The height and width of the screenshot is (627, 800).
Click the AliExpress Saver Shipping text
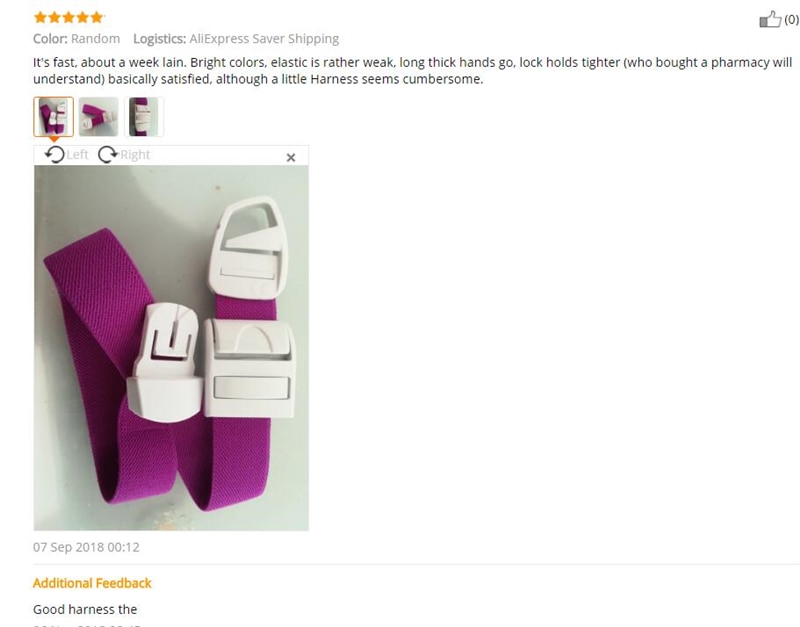264,39
